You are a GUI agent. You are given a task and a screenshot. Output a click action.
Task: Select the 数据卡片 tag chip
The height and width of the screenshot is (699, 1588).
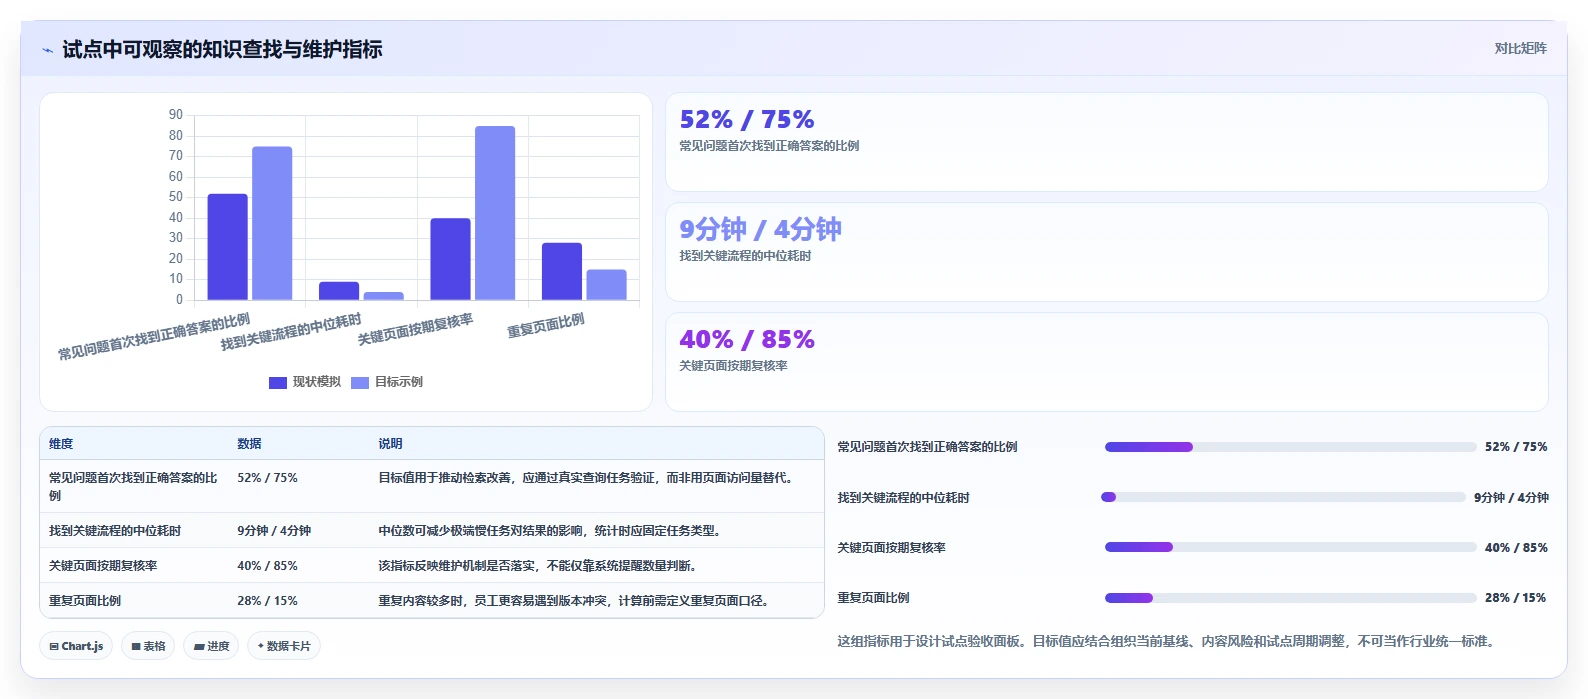point(284,646)
